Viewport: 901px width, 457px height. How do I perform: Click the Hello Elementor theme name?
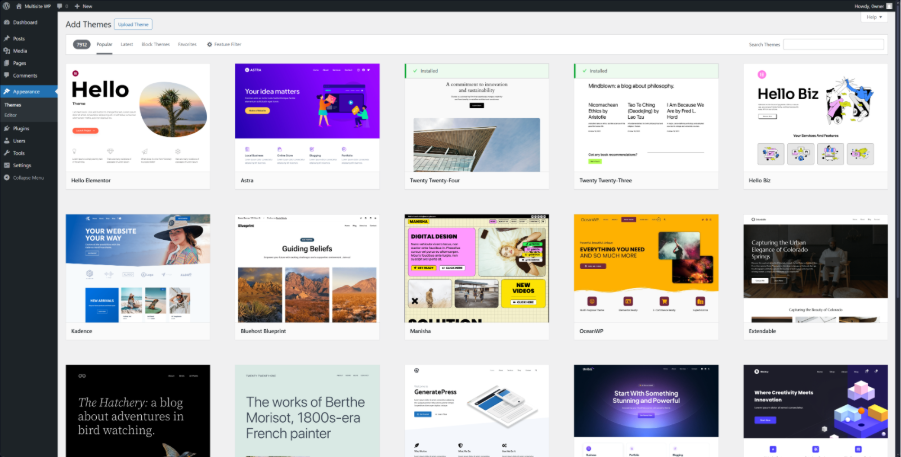91,181
